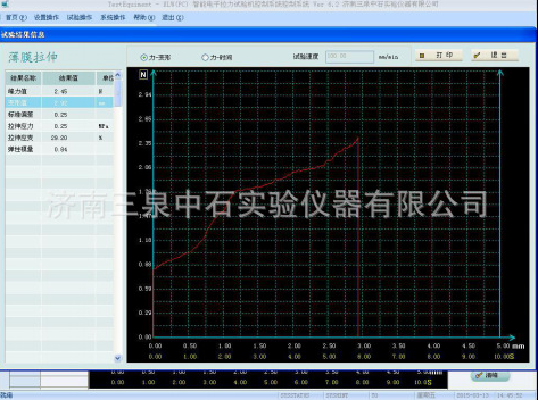Screen dimensions: 538x400
Task: Click the app icon in the title bar
Action: (4, 4)
